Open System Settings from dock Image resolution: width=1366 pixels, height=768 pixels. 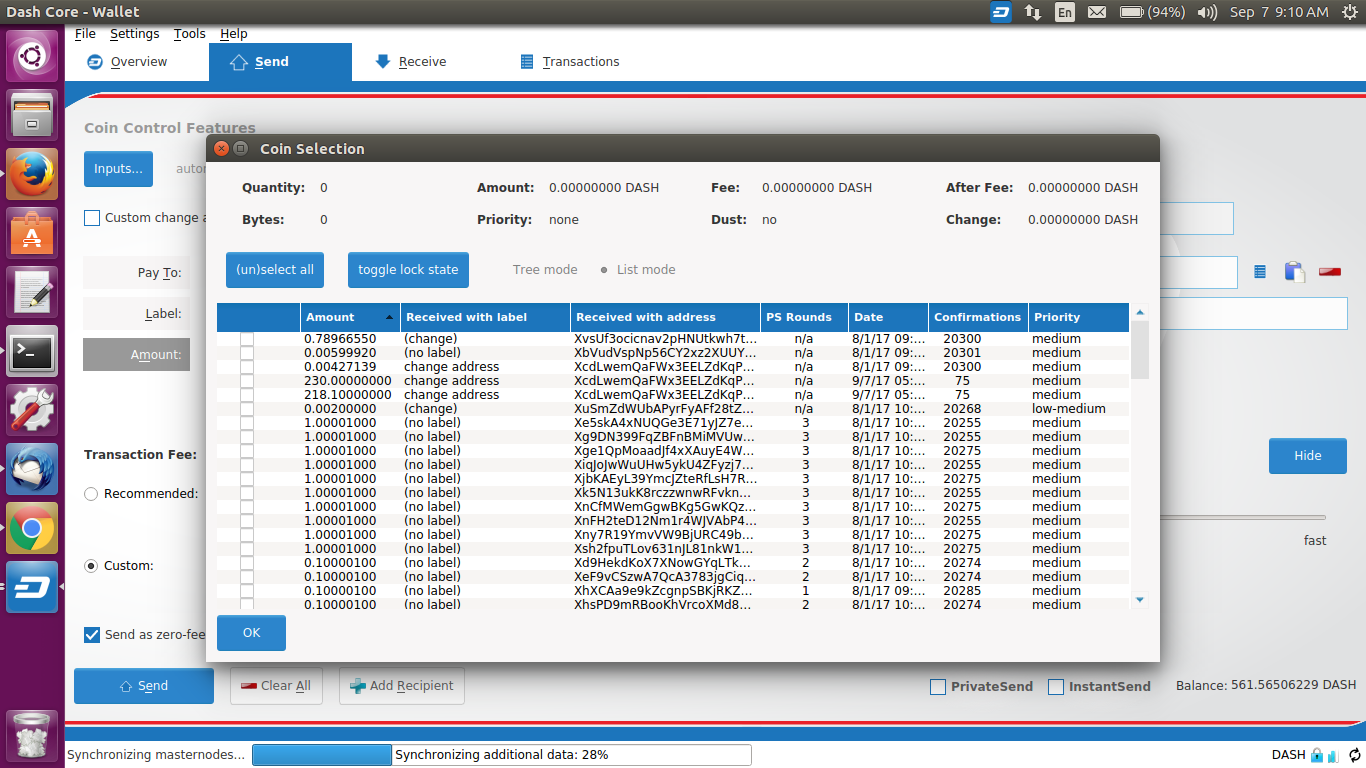click(x=32, y=410)
